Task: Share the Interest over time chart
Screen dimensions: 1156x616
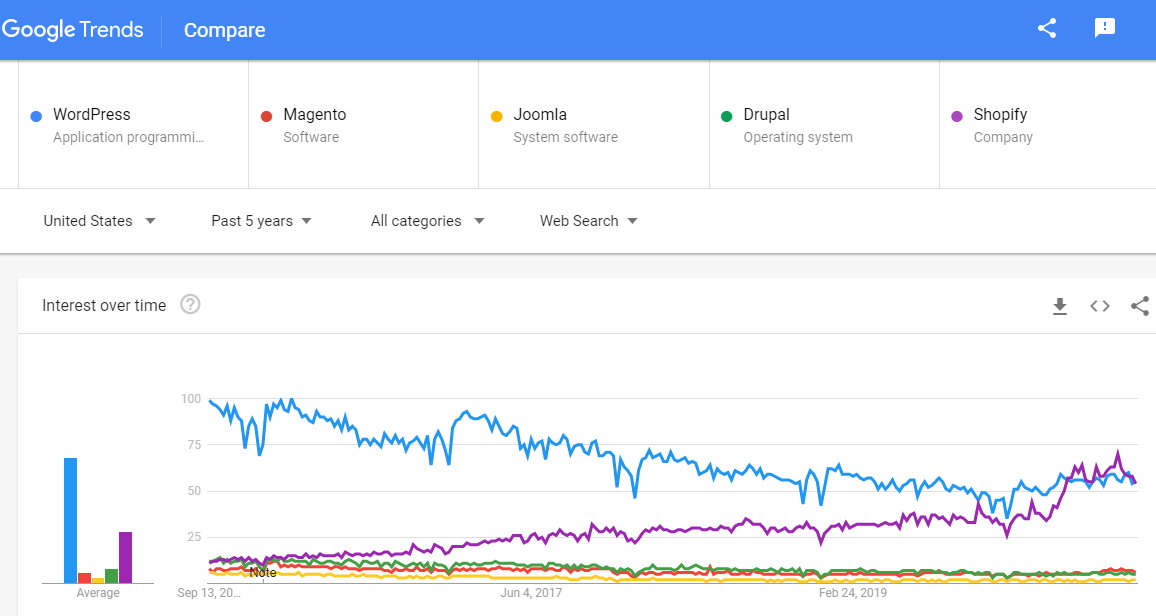Action: point(1139,306)
